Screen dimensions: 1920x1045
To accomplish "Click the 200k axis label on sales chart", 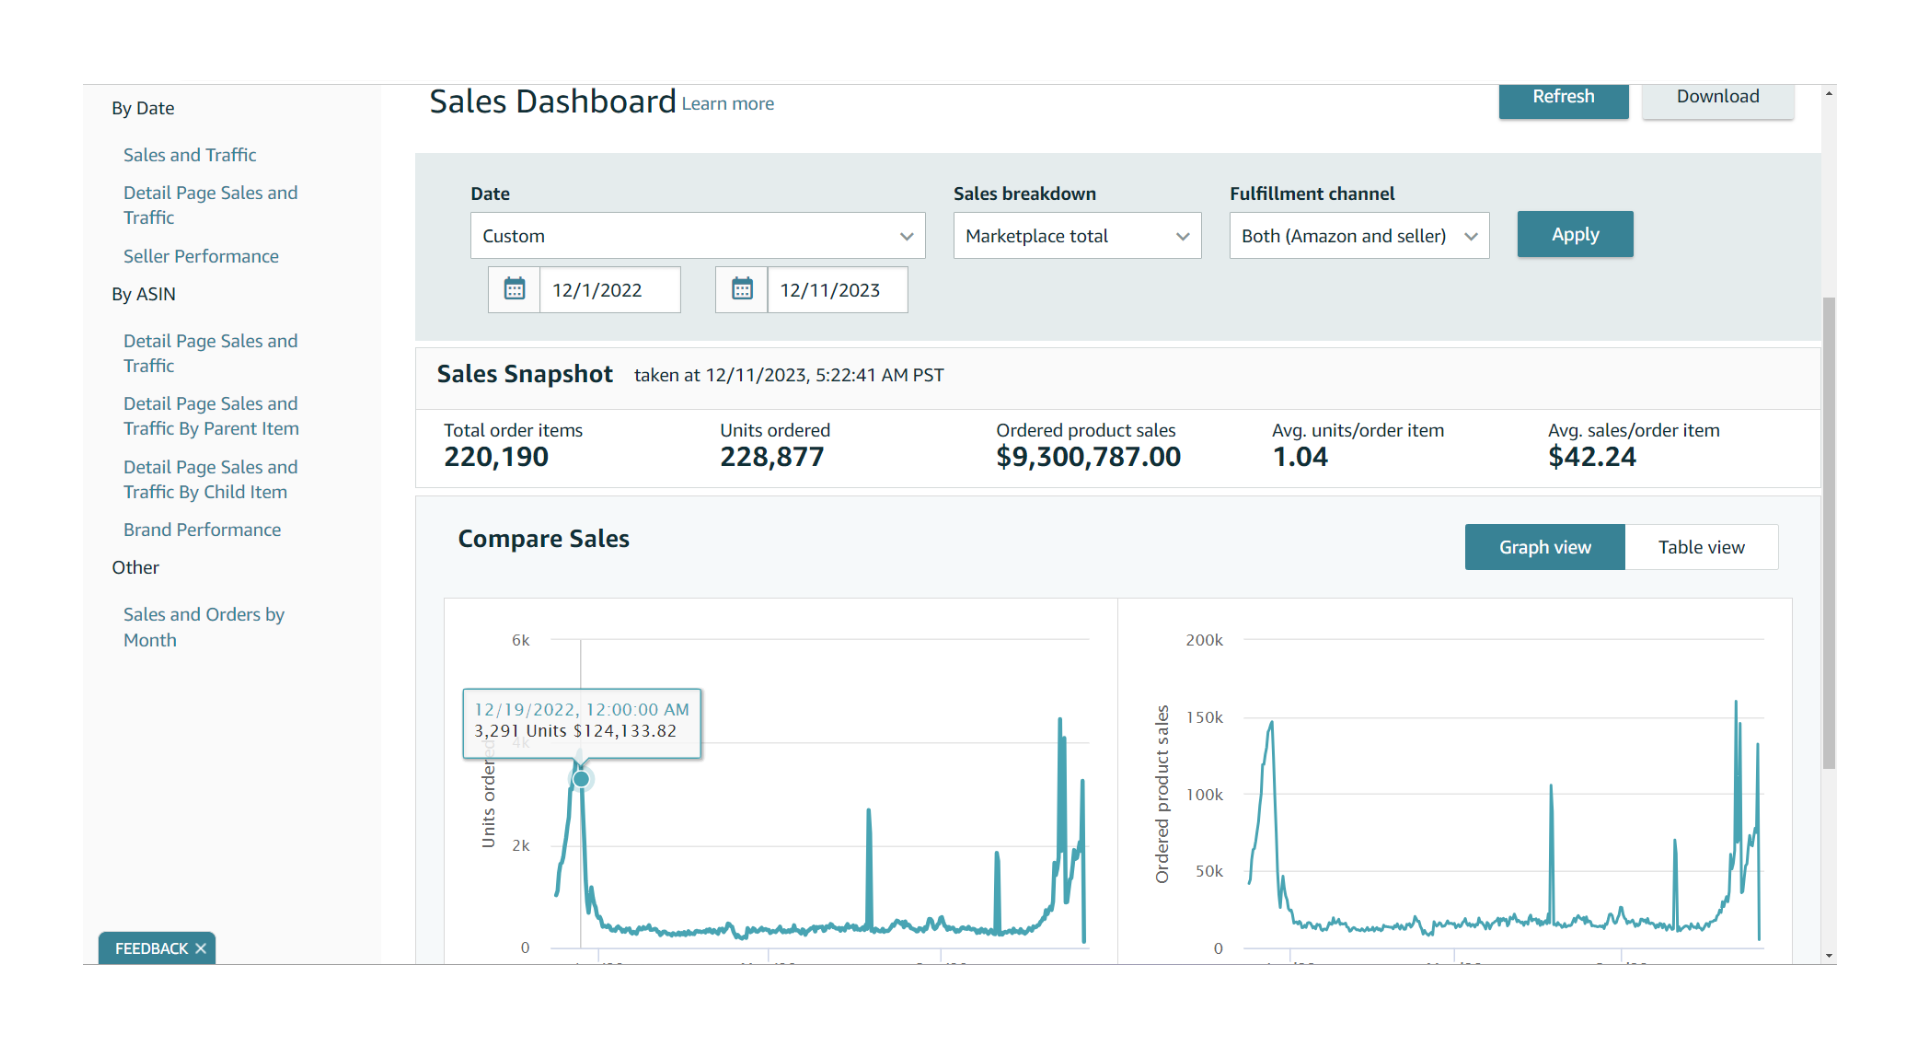I will pos(1204,640).
